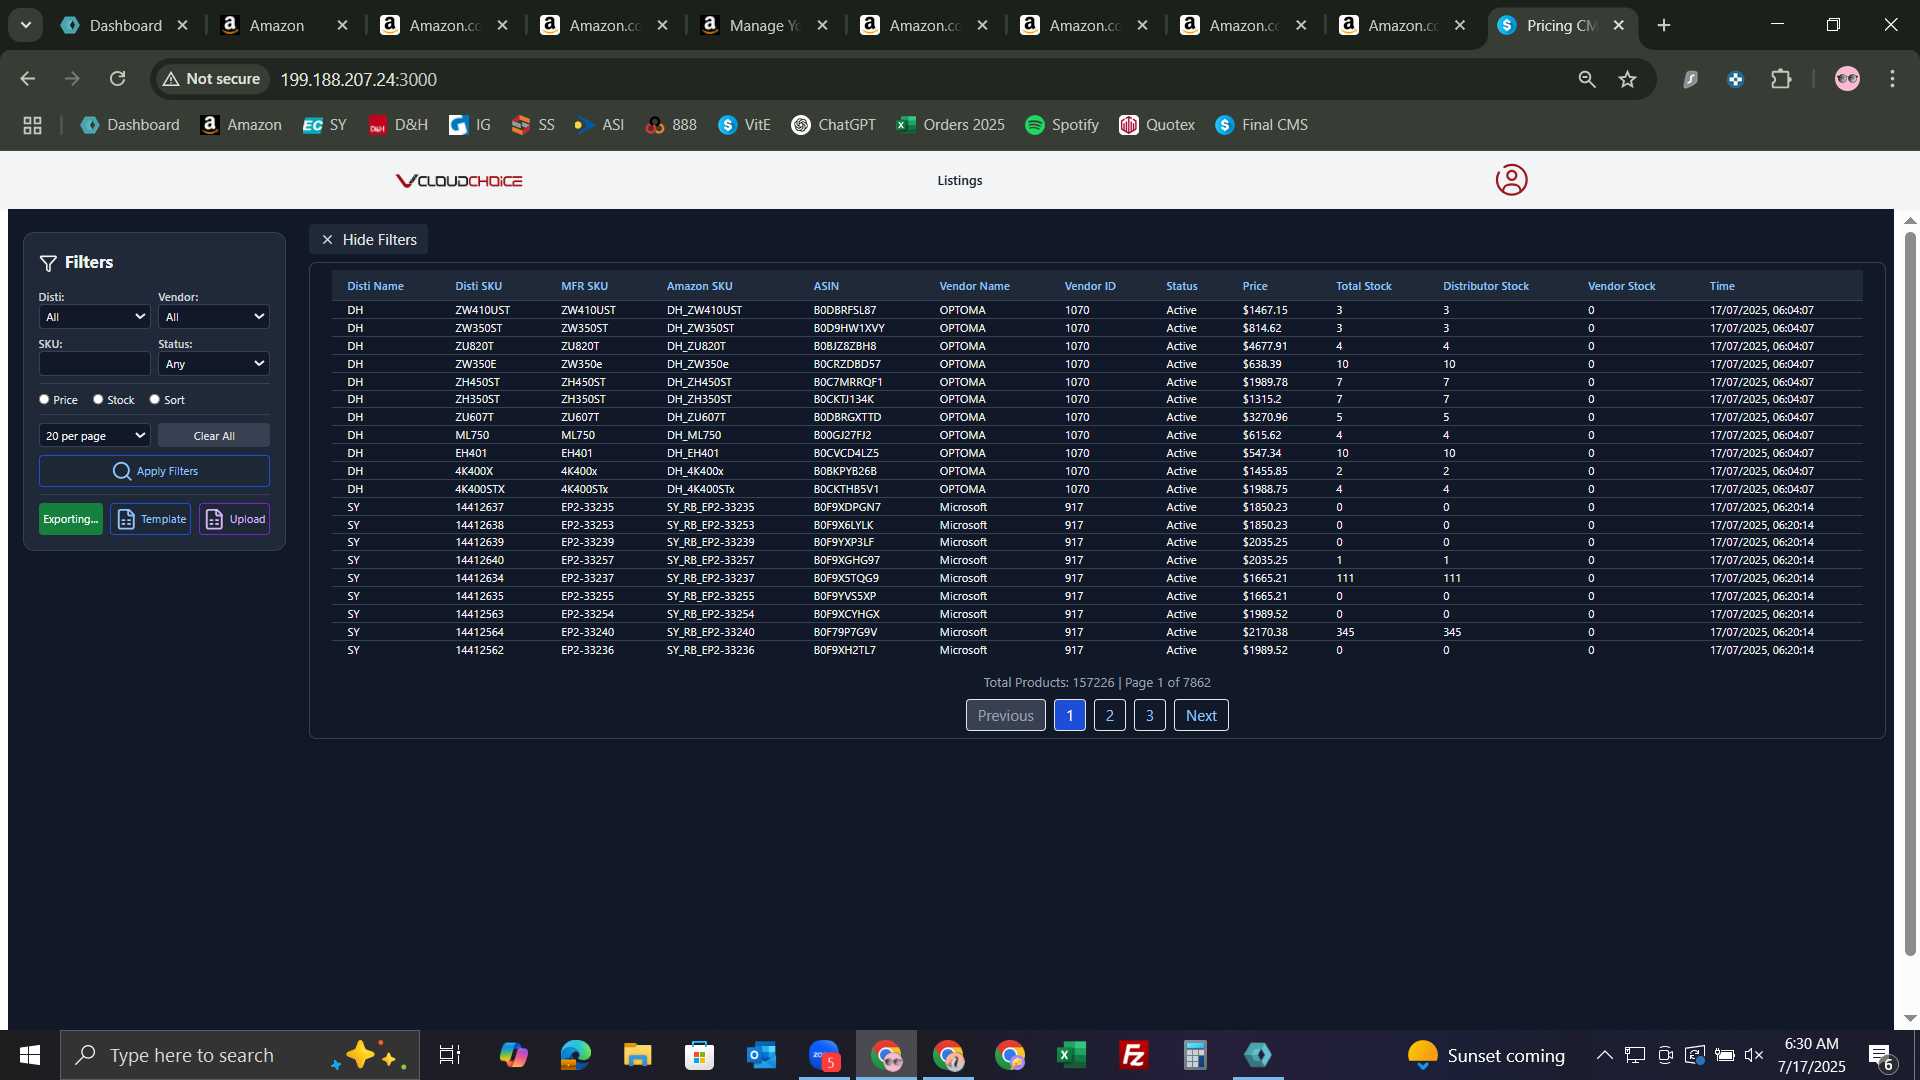The width and height of the screenshot is (1920, 1080).
Task: Open Chrome's three-dot menu
Action: pyautogui.click(x=1892, y=79)
